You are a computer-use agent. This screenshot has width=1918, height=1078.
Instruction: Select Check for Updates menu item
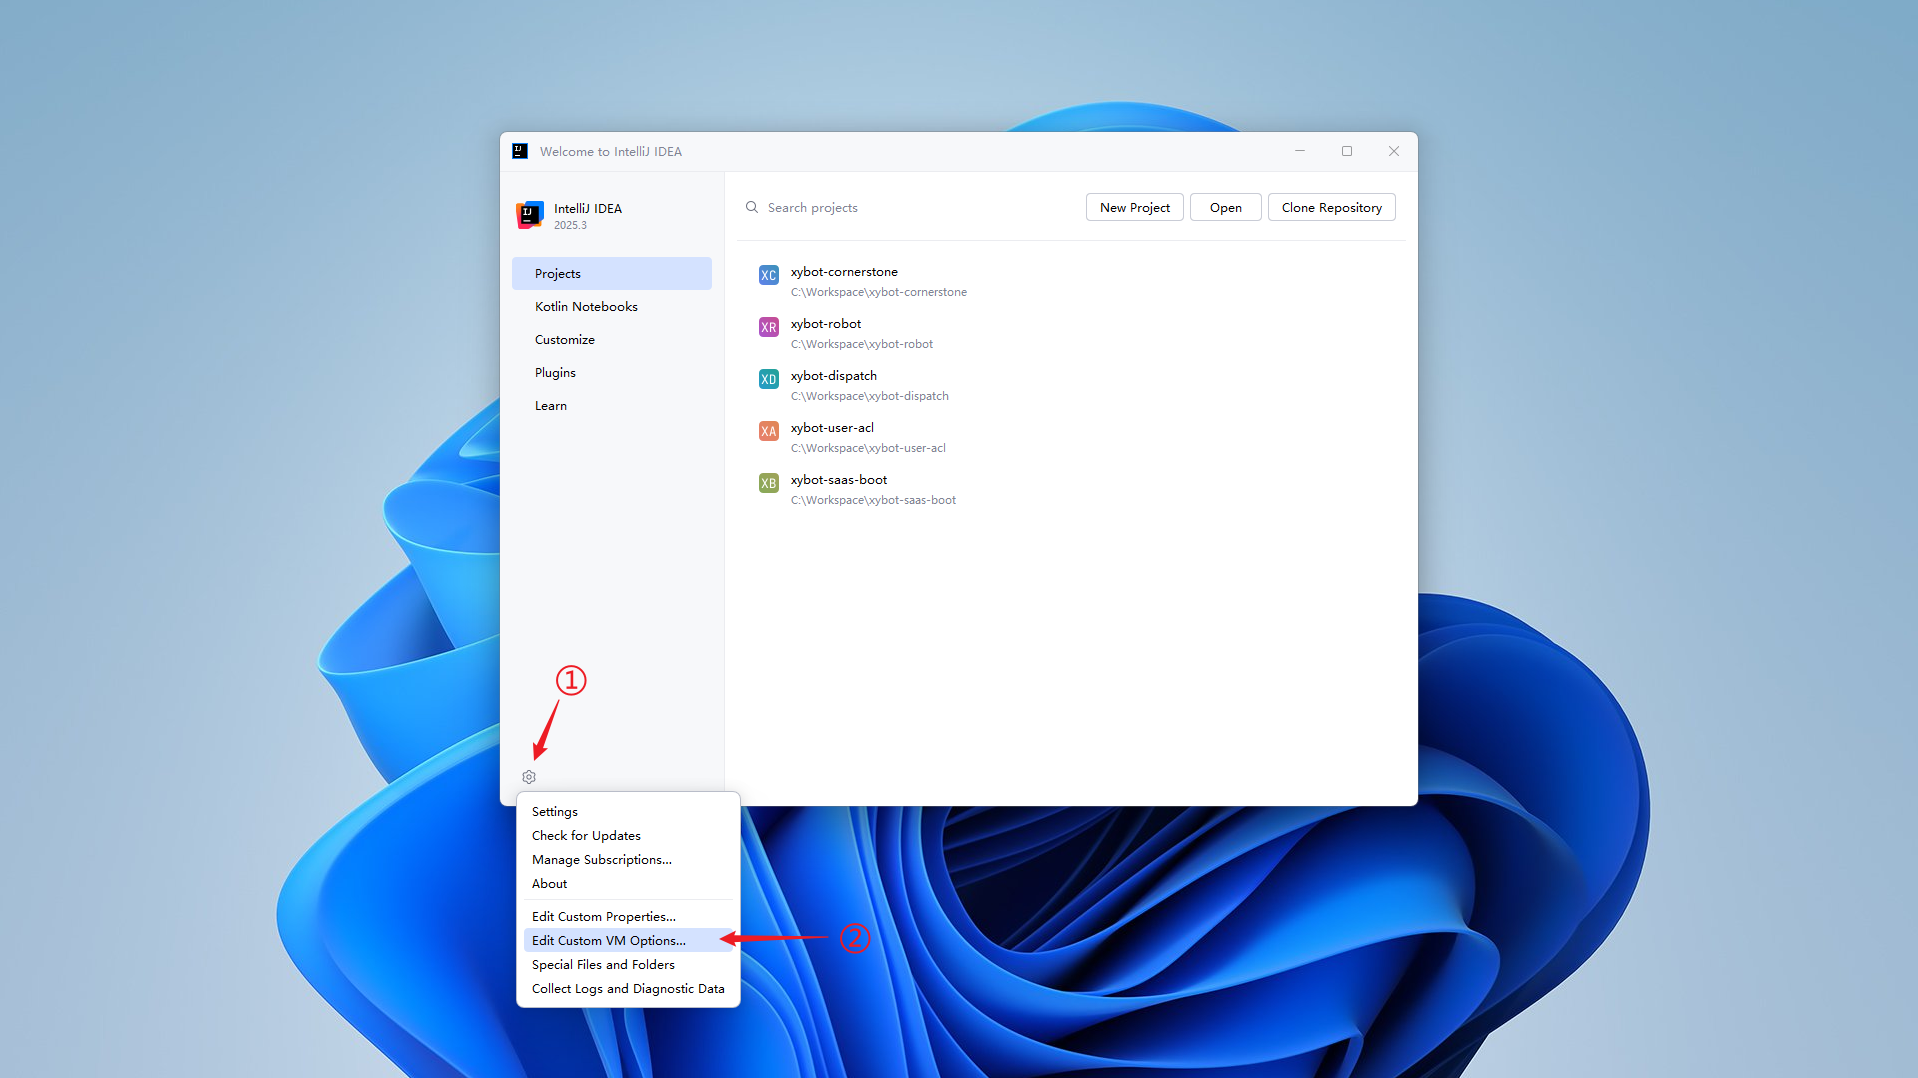pyautogui.click(x=628, y=835)
